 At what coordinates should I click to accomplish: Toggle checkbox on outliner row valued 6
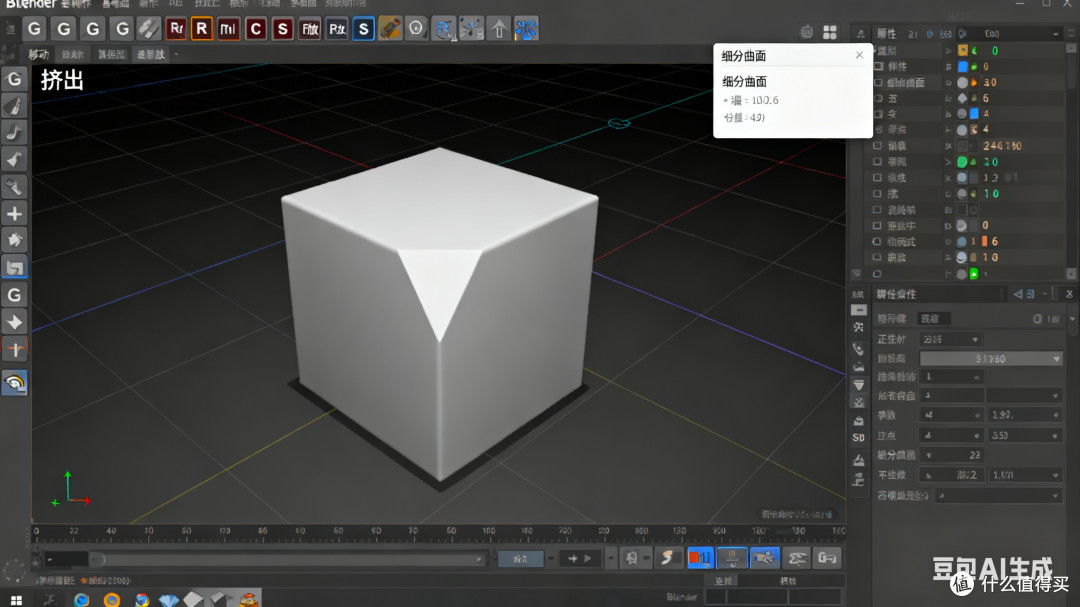coord(878,99)
